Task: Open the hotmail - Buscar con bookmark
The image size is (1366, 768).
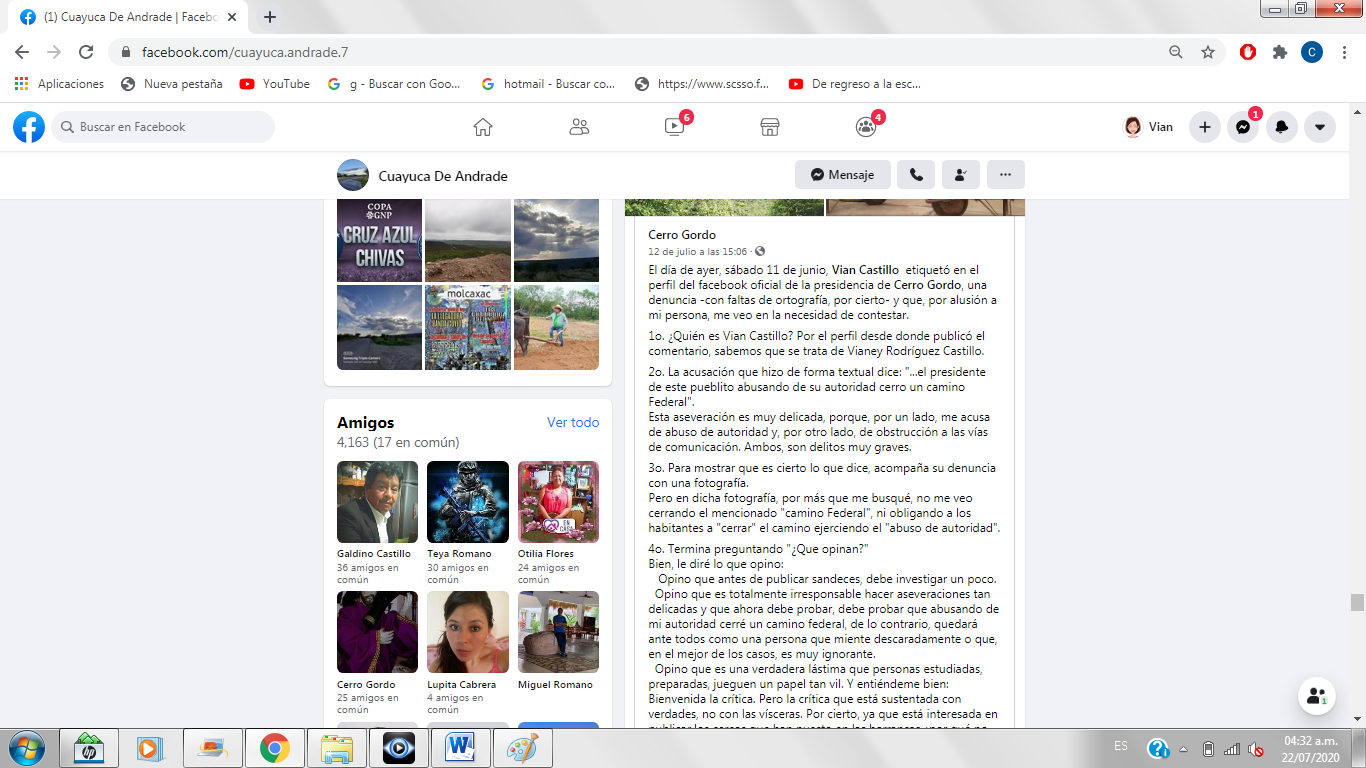Action: (x=548, y=84)
